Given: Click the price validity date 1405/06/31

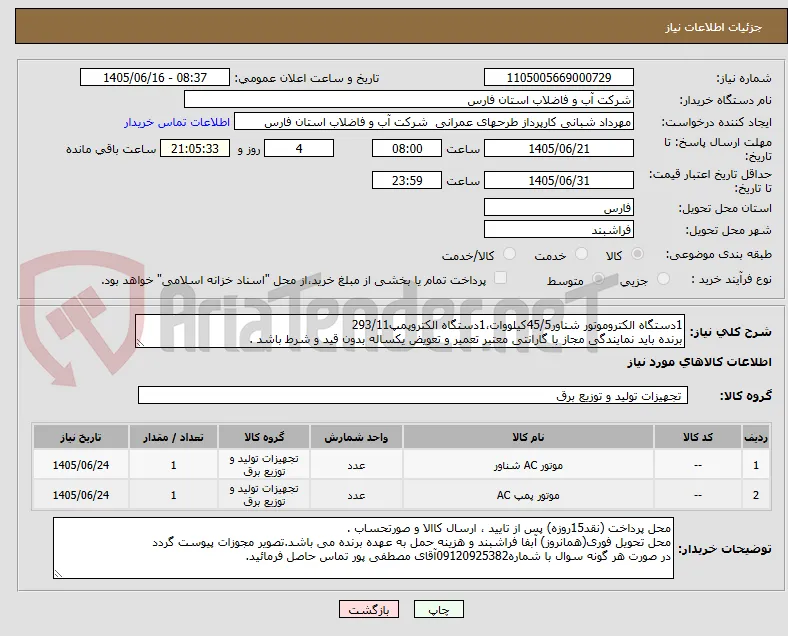Looking at the screenshot, I should pos(559,180).
